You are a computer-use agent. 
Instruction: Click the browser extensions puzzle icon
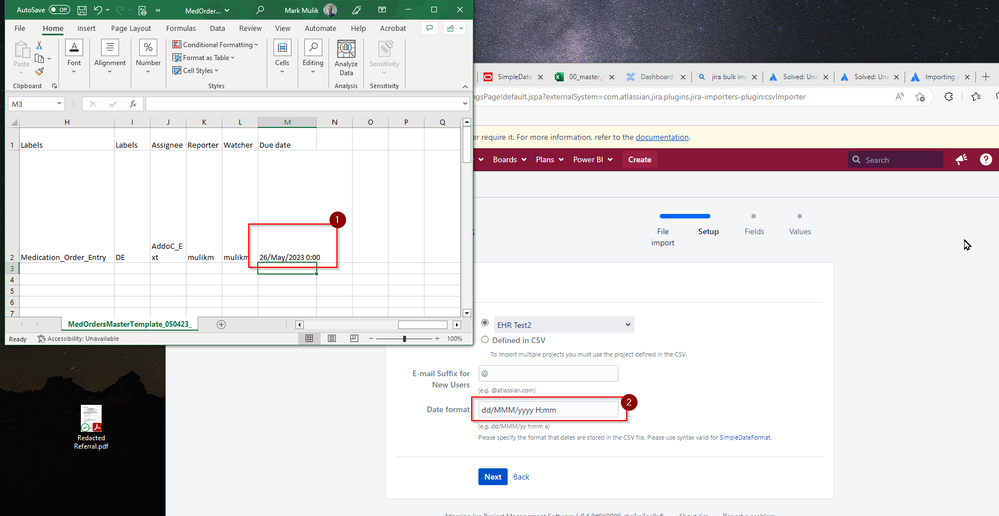coord(949,97)
